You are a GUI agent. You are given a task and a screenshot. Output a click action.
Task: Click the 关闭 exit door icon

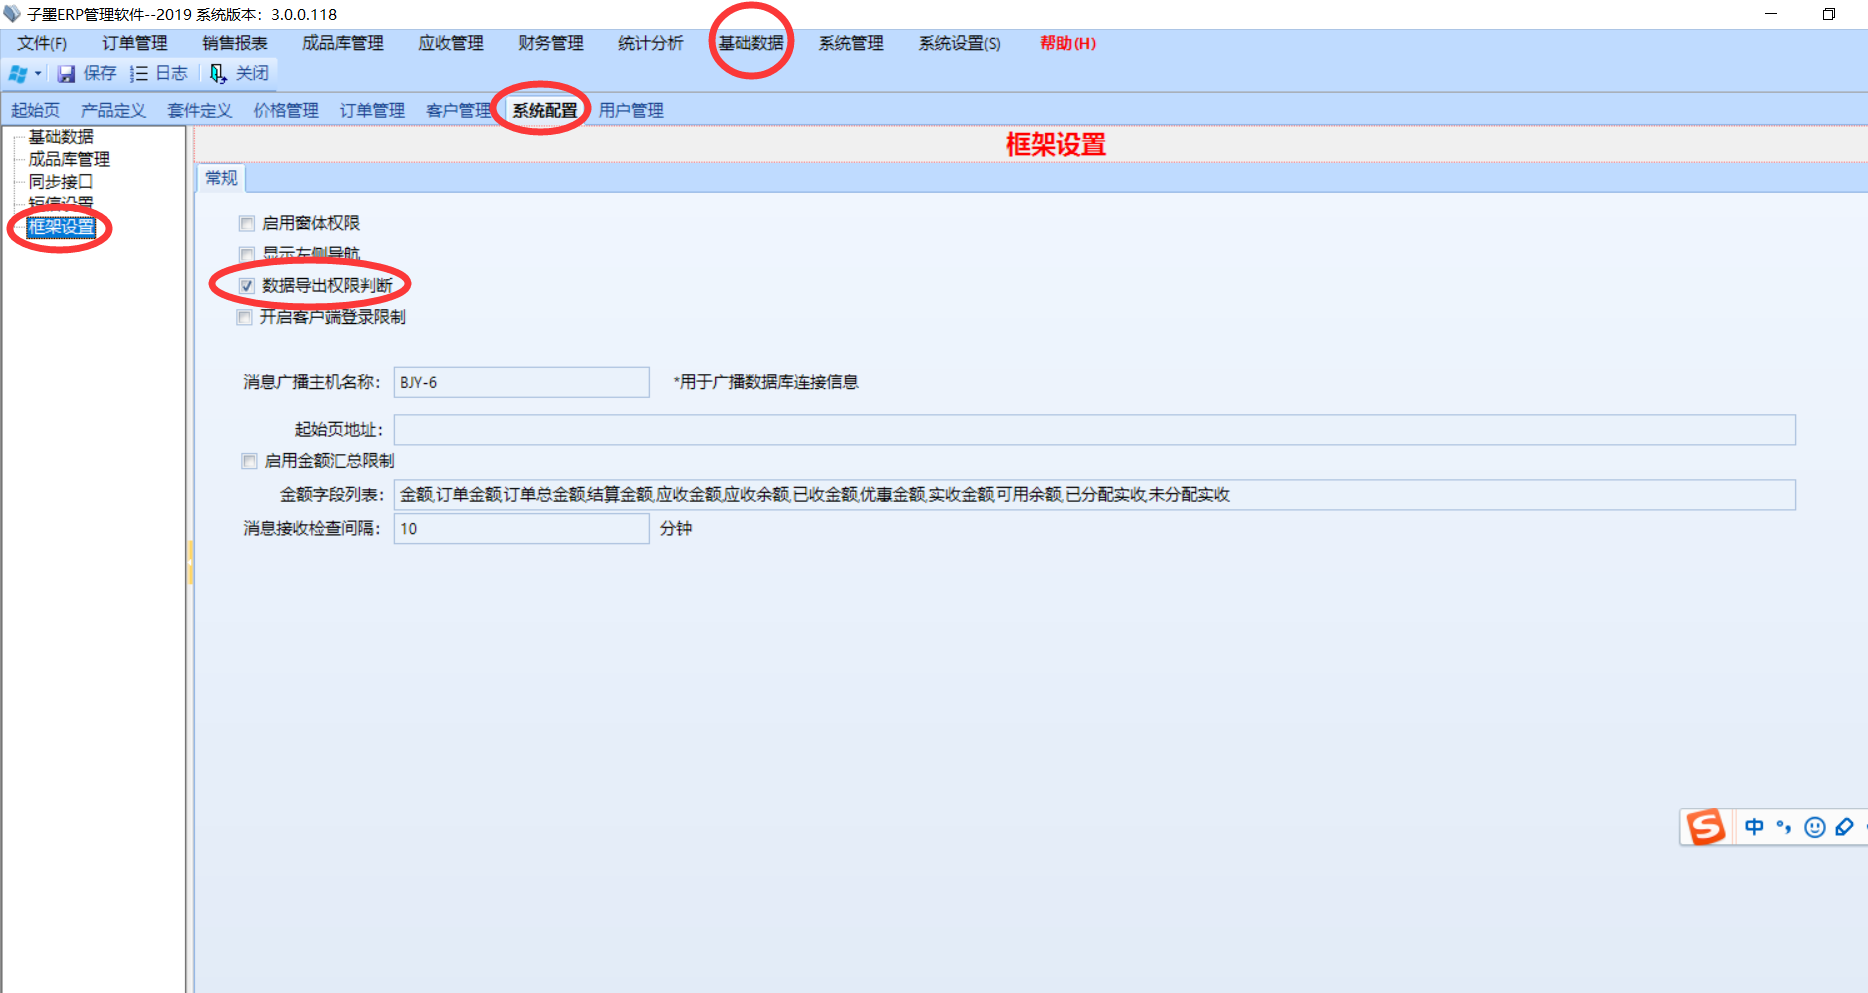[x=218, y=74]
